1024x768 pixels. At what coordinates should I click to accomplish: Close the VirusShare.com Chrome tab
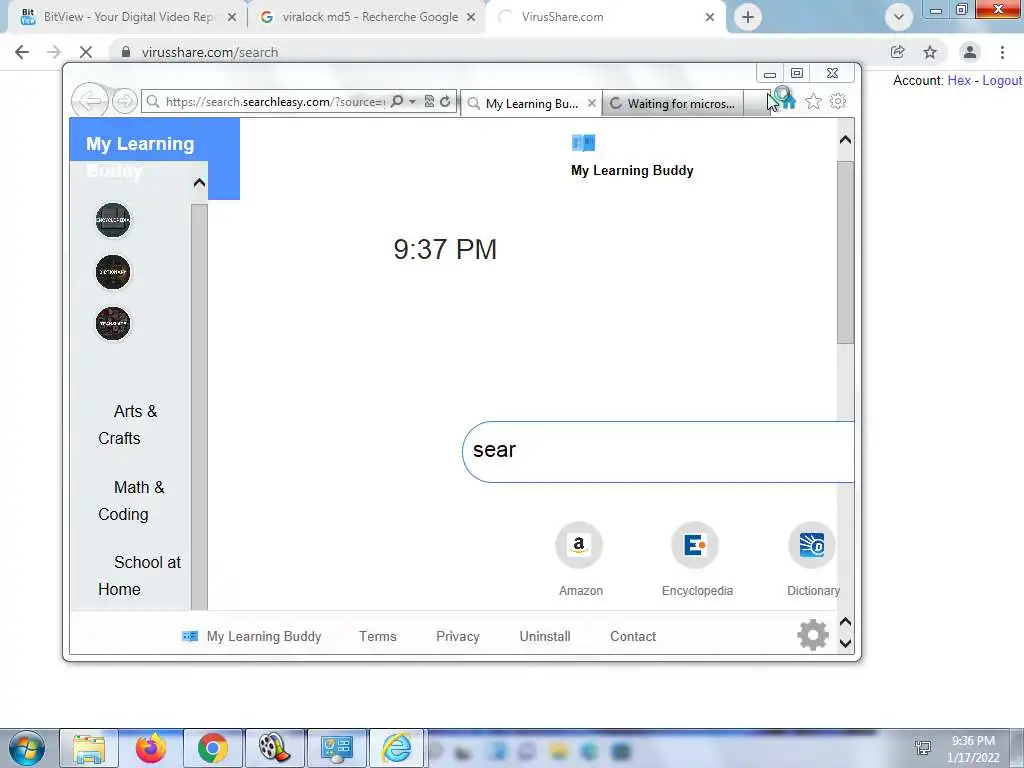coord(710,18)
